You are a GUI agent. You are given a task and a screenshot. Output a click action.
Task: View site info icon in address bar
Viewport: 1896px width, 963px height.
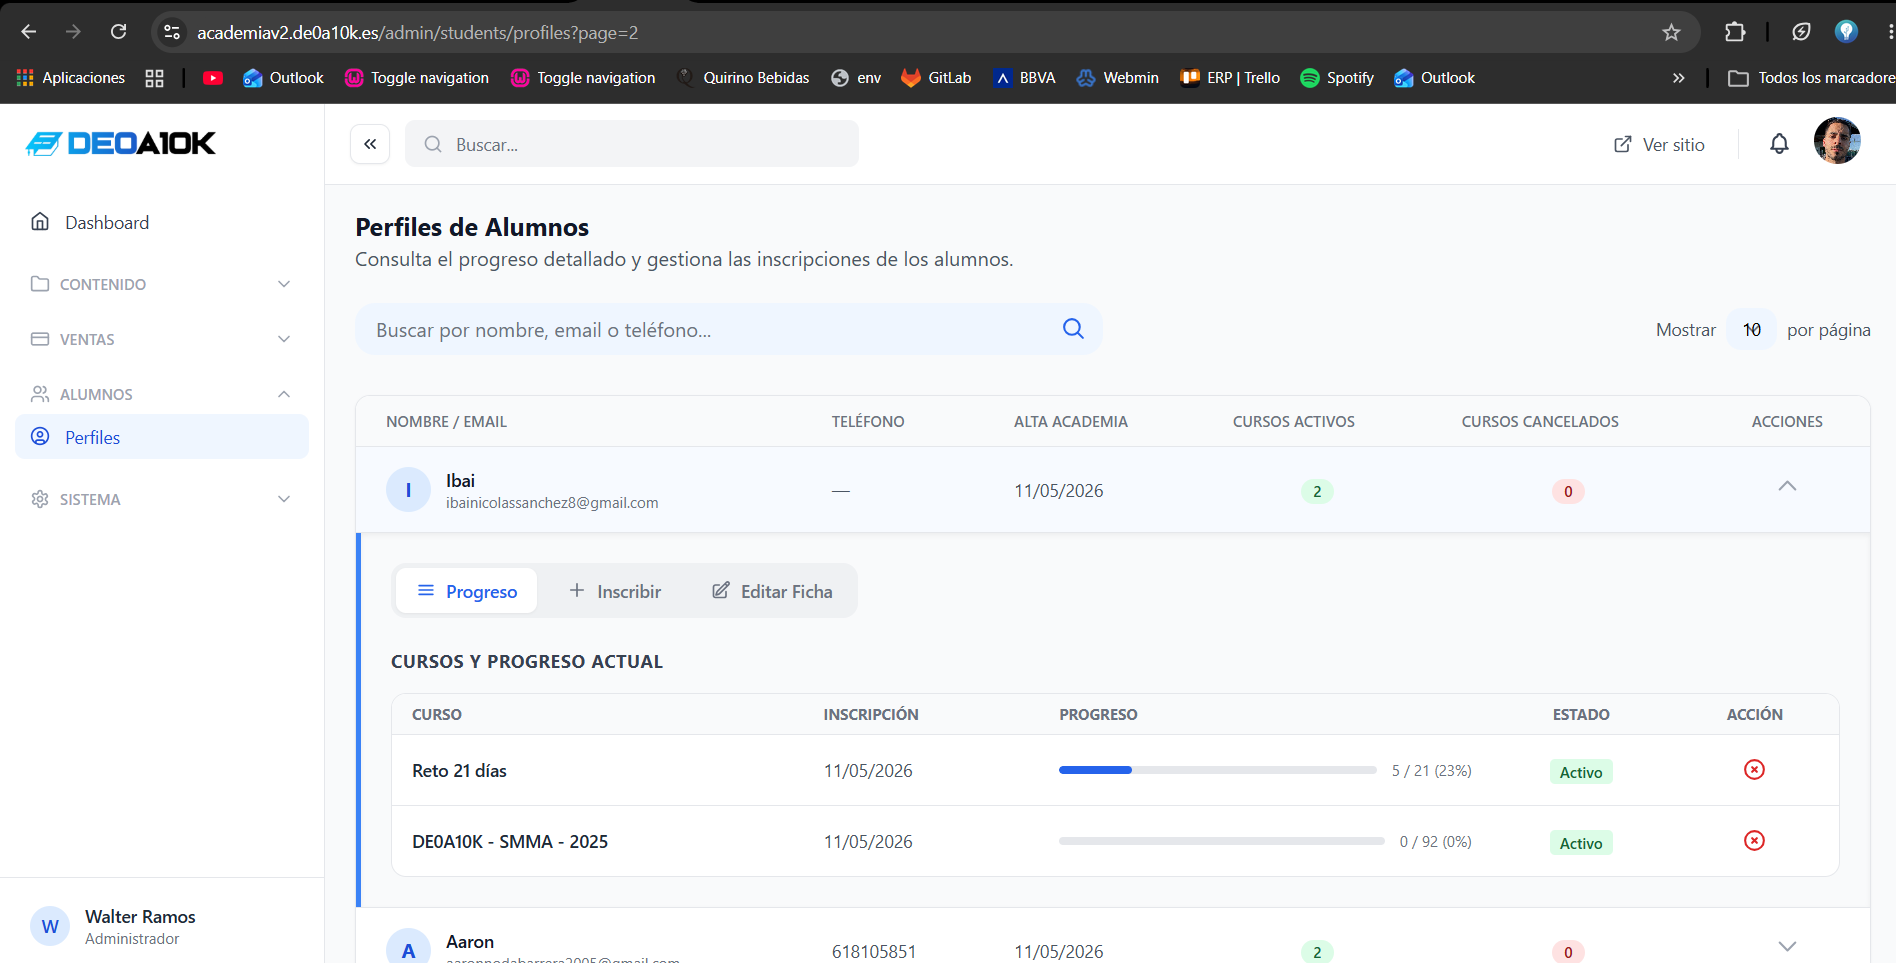click(172, 32)
